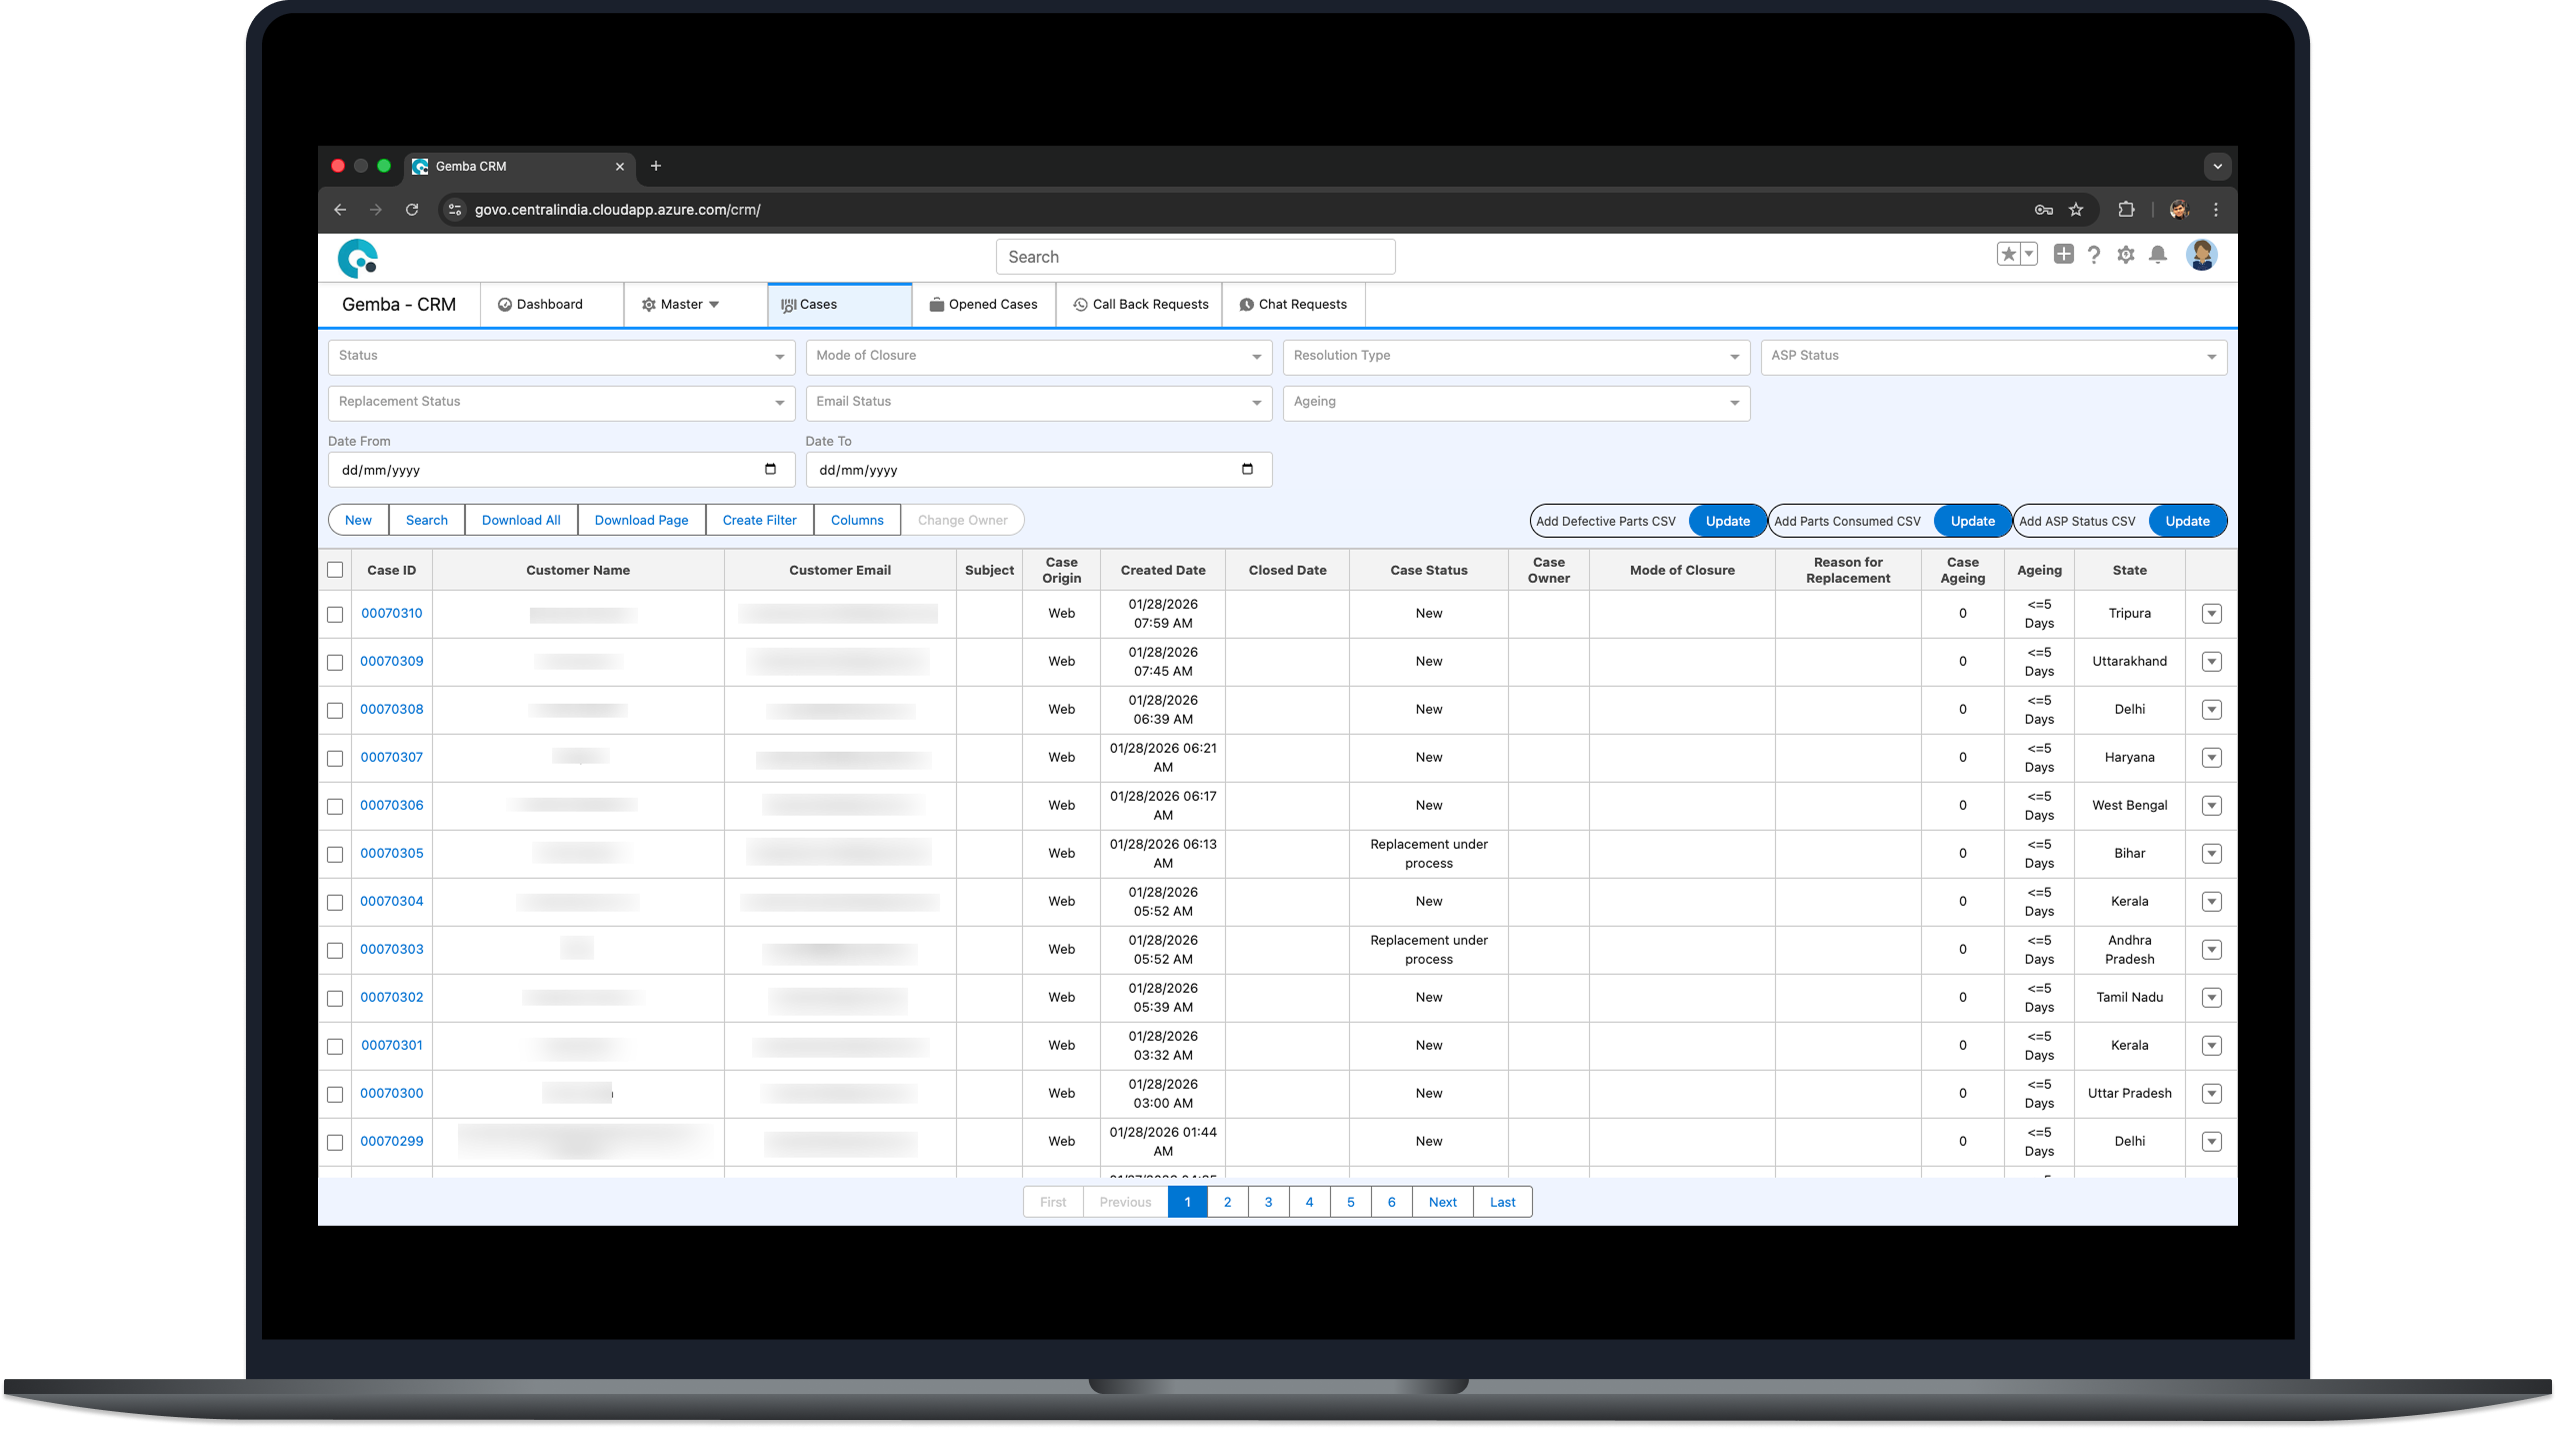Click the top Search input field
Screen dimensions: 2556x1429
1195,257
